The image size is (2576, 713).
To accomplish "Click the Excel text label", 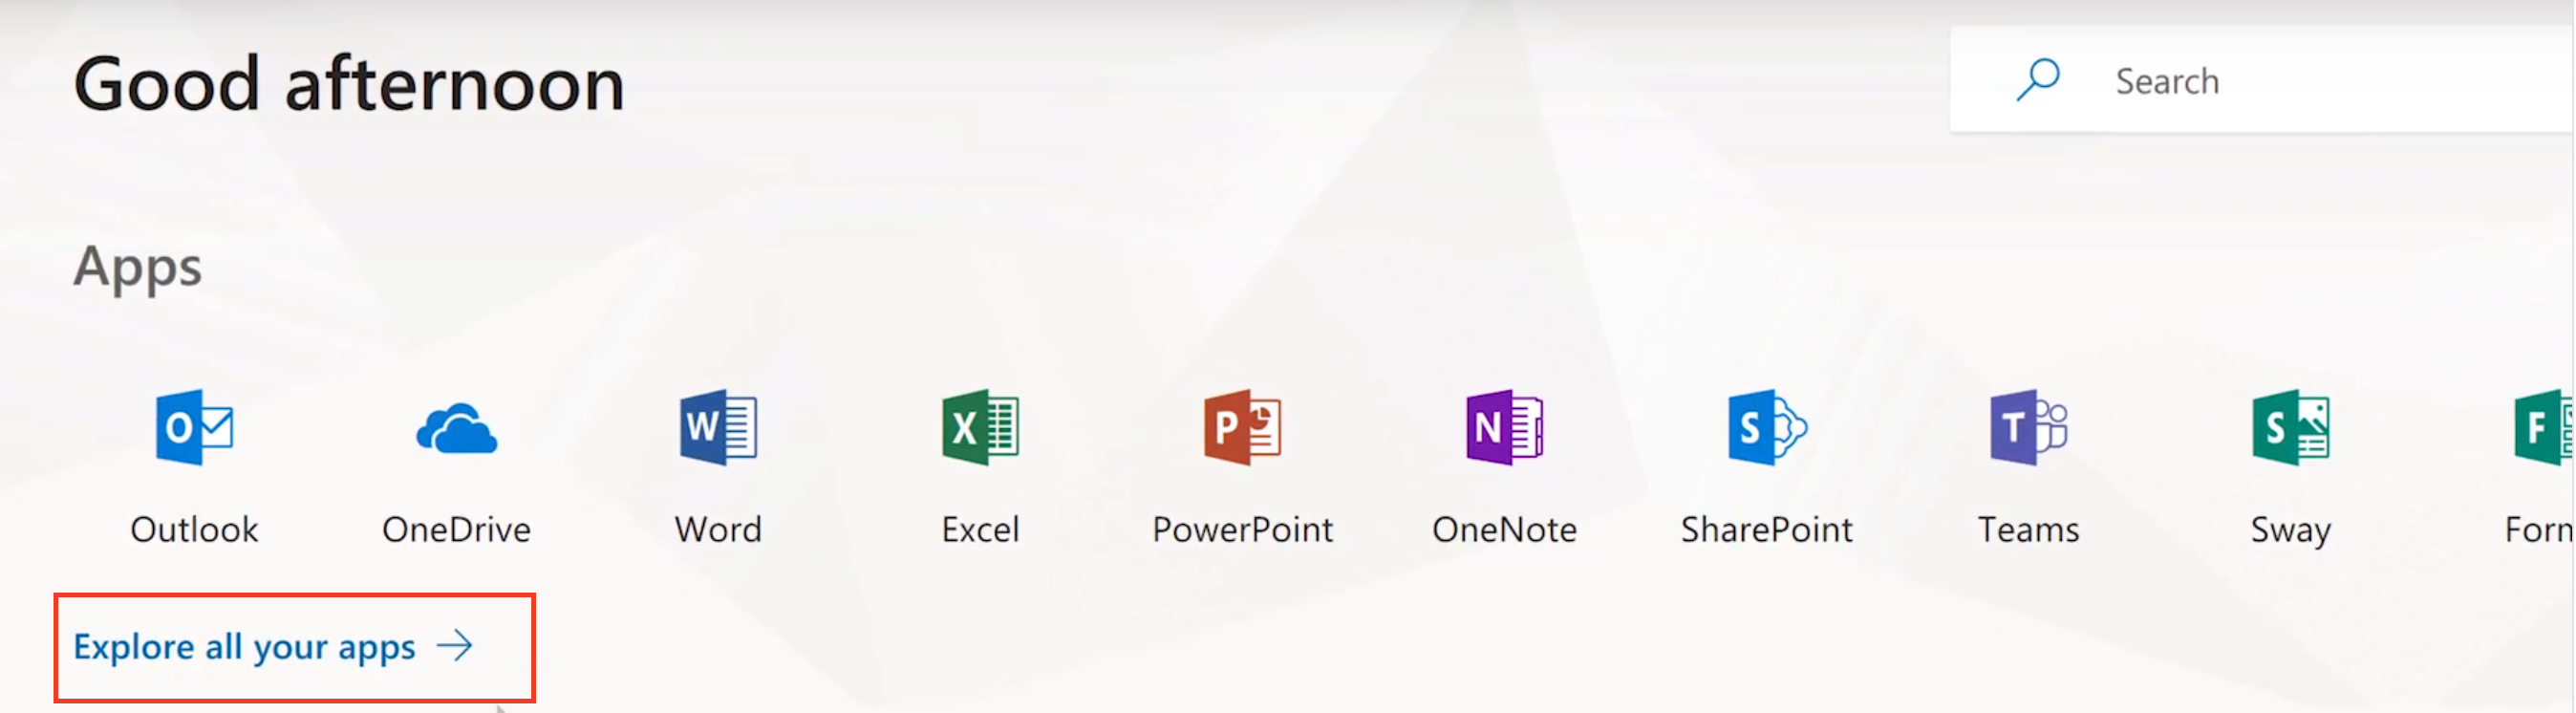I will [980, 529].
